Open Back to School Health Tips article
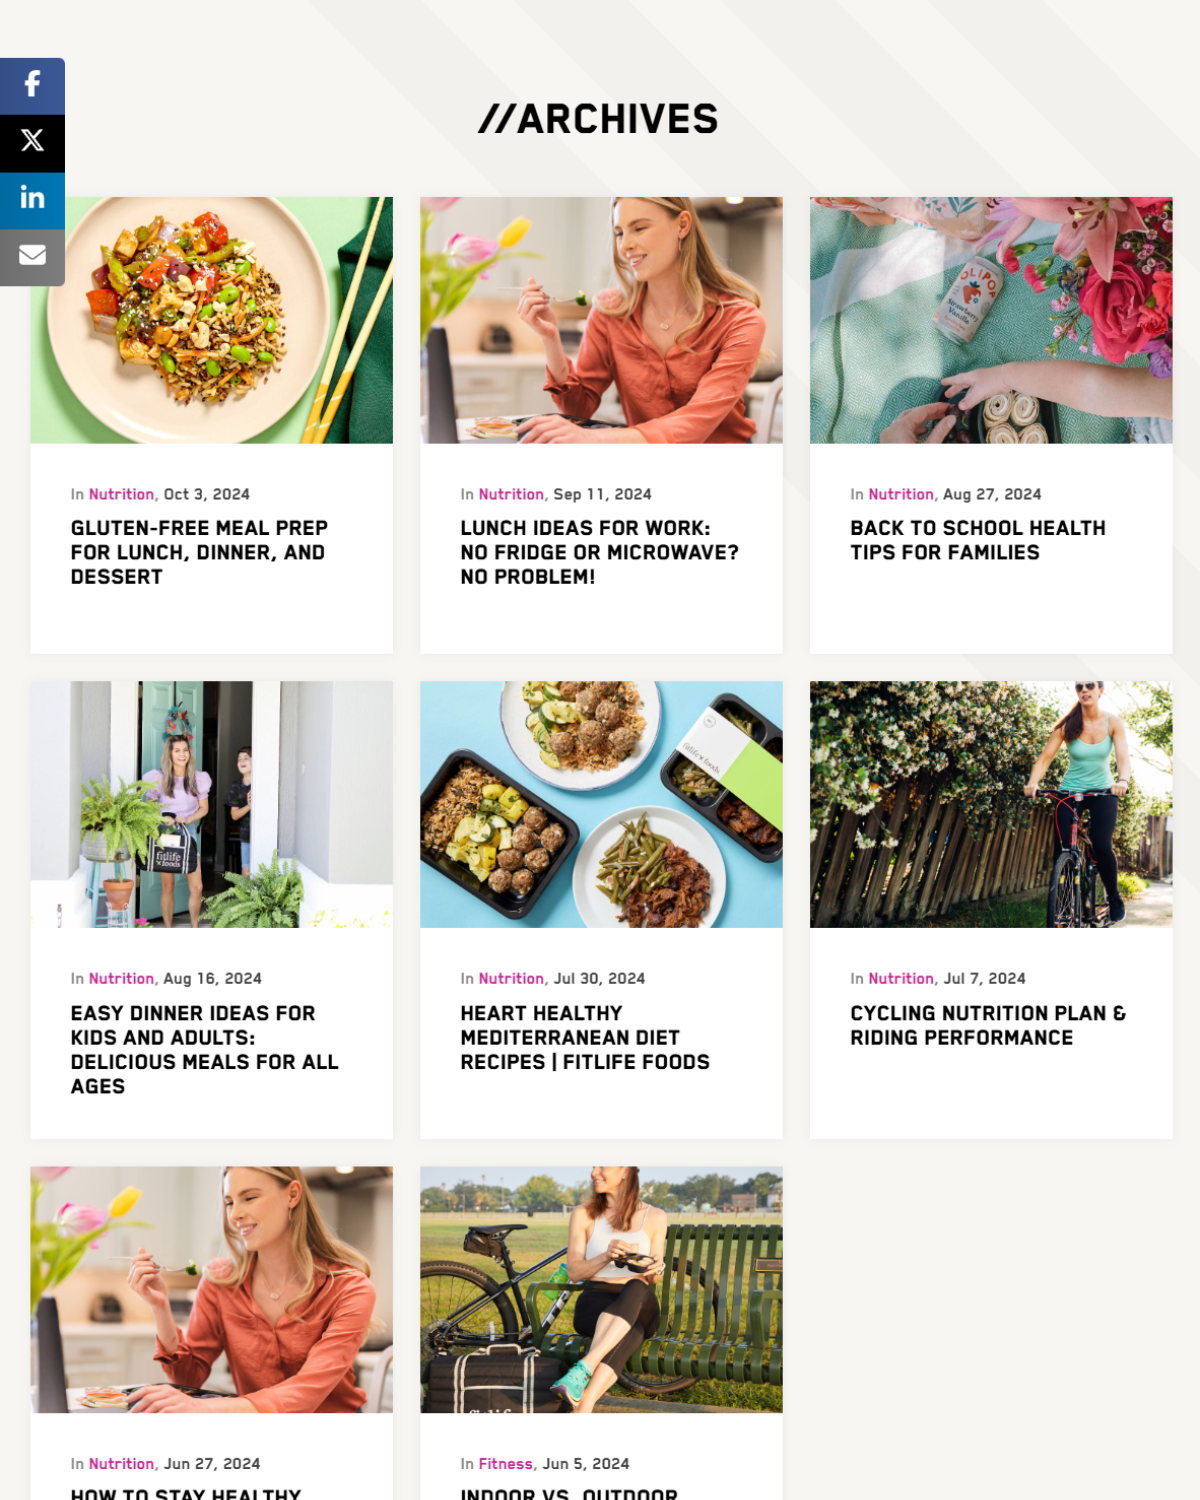Screen dimensions: 1200x1500 pyautogui.click(x=978, y=540)
